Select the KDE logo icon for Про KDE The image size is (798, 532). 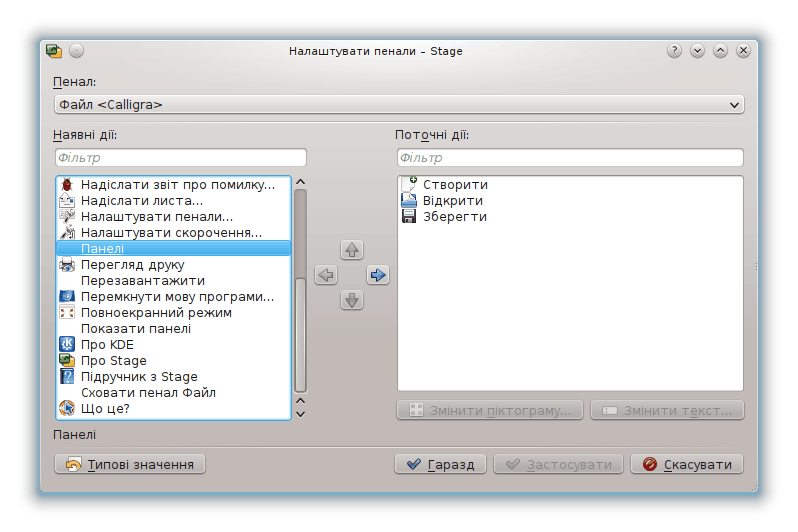[x=67, y=345]
